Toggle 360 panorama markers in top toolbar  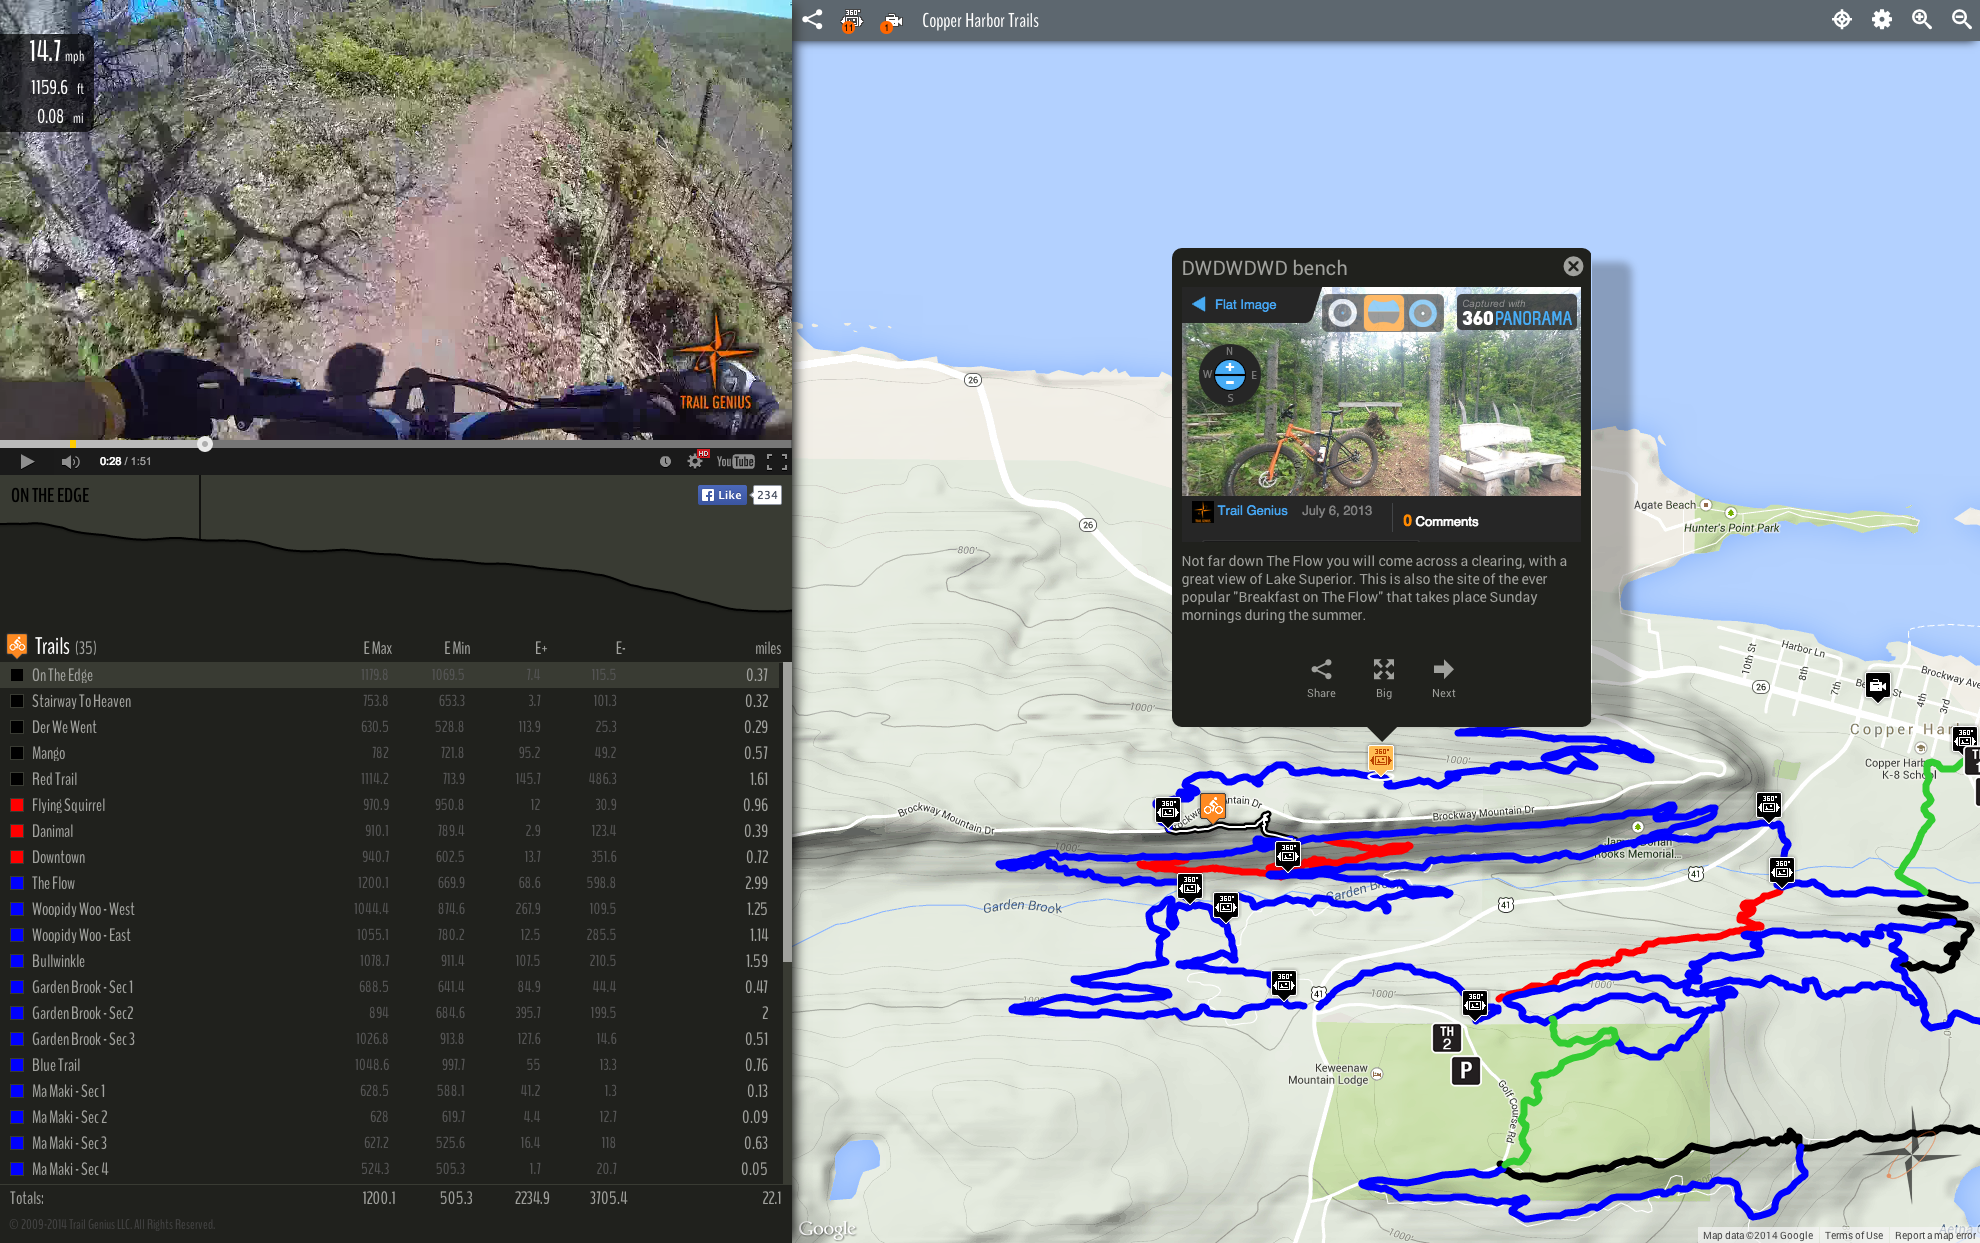click(851, 20)
